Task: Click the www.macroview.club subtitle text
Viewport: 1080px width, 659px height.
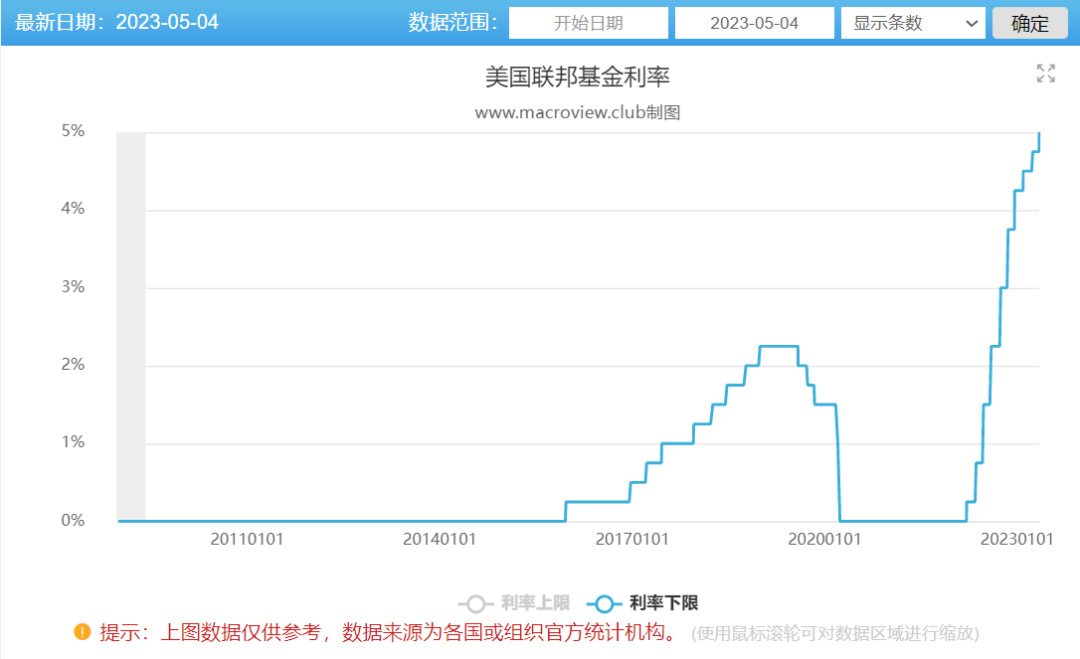Action: 577,113
